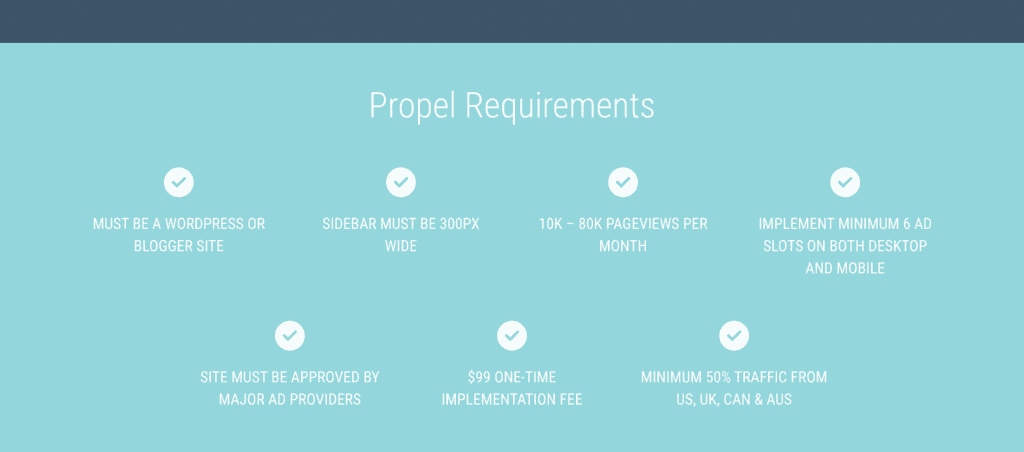
Task: Click the checkmark above minimum 6 ad slots
Action: (845, 182)
